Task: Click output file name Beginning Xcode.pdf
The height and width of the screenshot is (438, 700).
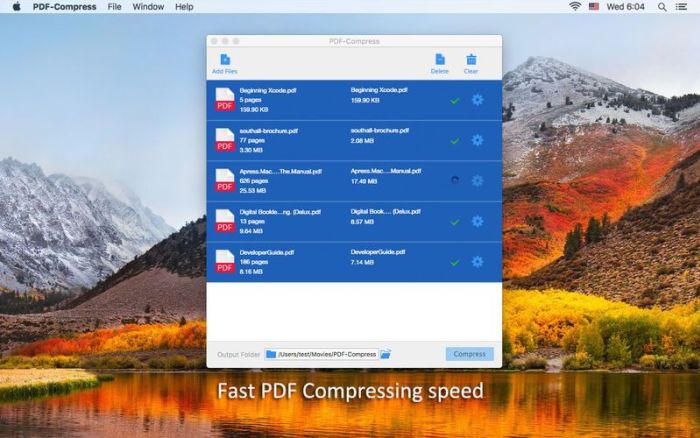Action: point(379,90)
